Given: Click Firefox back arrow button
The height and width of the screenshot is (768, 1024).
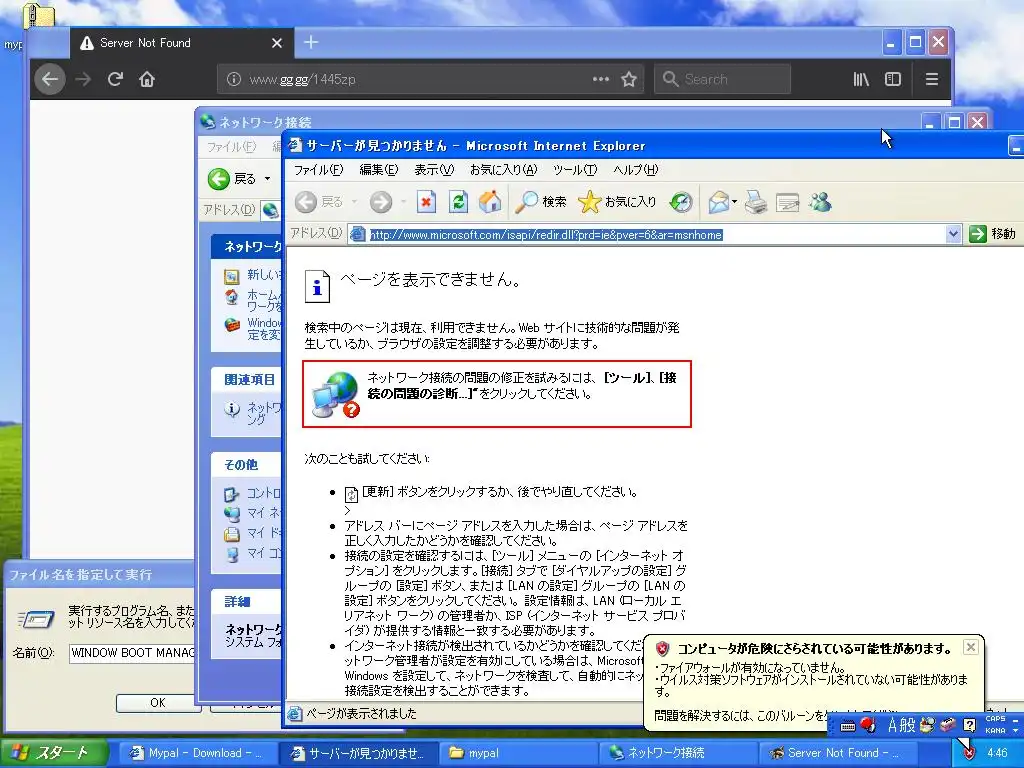Looking at the screenshot, I should 50,79.
